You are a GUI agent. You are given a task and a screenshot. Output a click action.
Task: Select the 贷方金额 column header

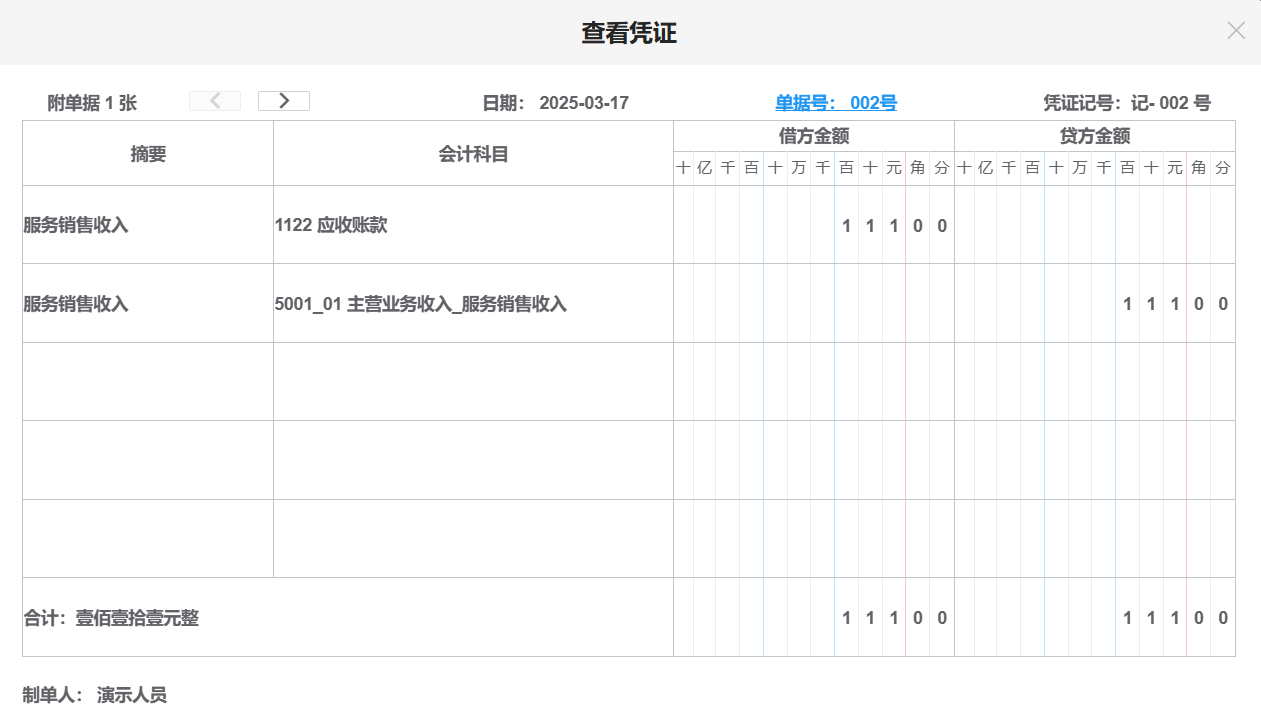coord(1094,136)
